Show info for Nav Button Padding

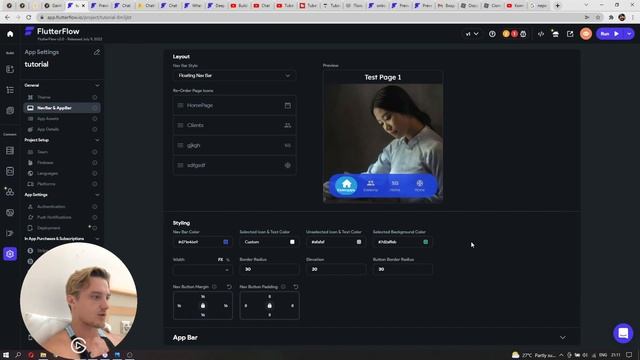click(283, 287)
